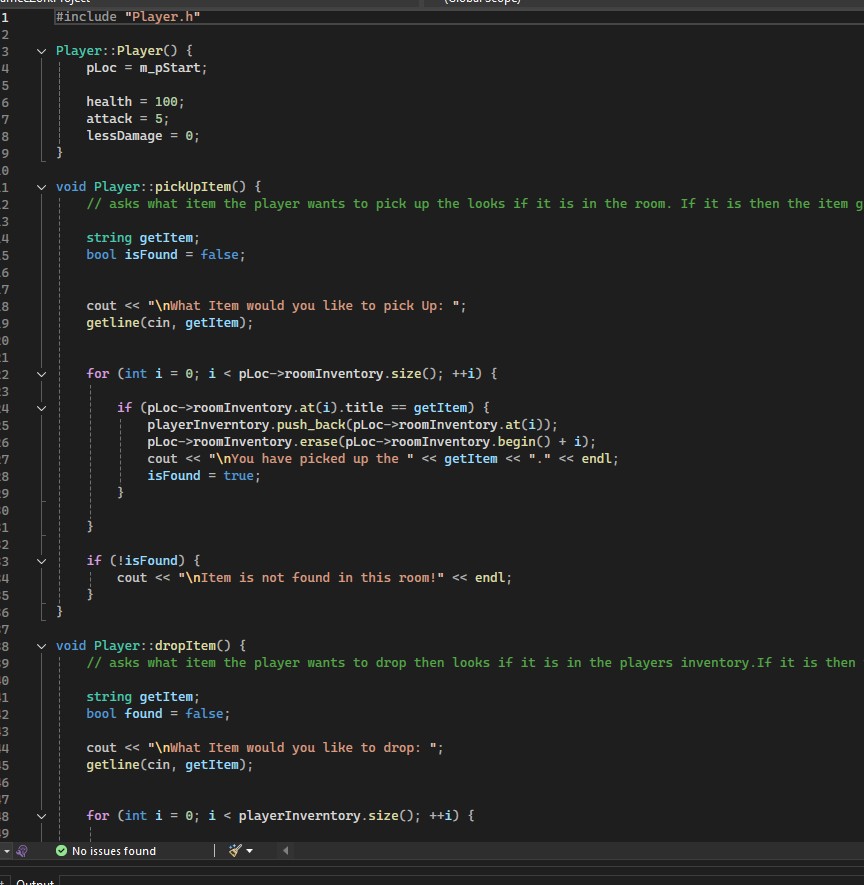This screenshot has height=885, width=864.
Task: Collapse the Player::pickUpItem() function
Action: pos(41,187)
